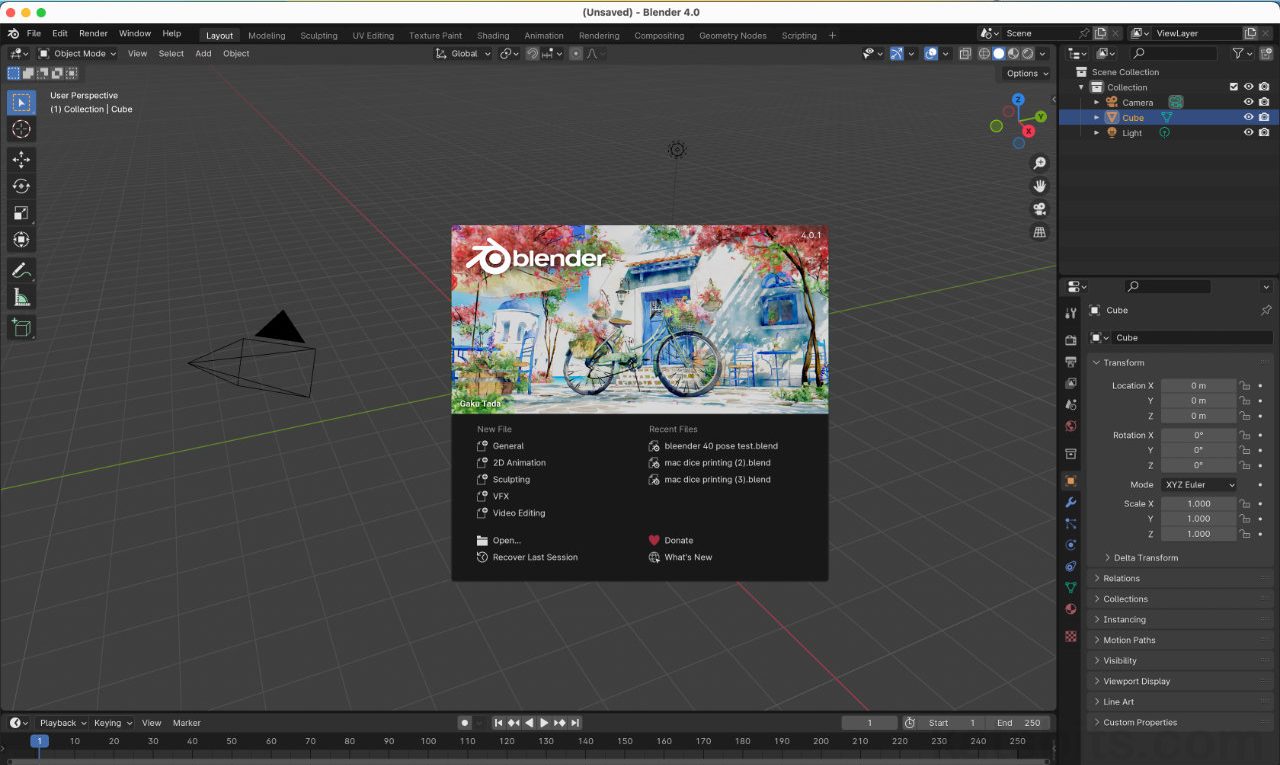Image resolution: width=1280 pixels, height=765 pixels.
Task: Open the Object Mode dropdown
Action: pos(77,54)
